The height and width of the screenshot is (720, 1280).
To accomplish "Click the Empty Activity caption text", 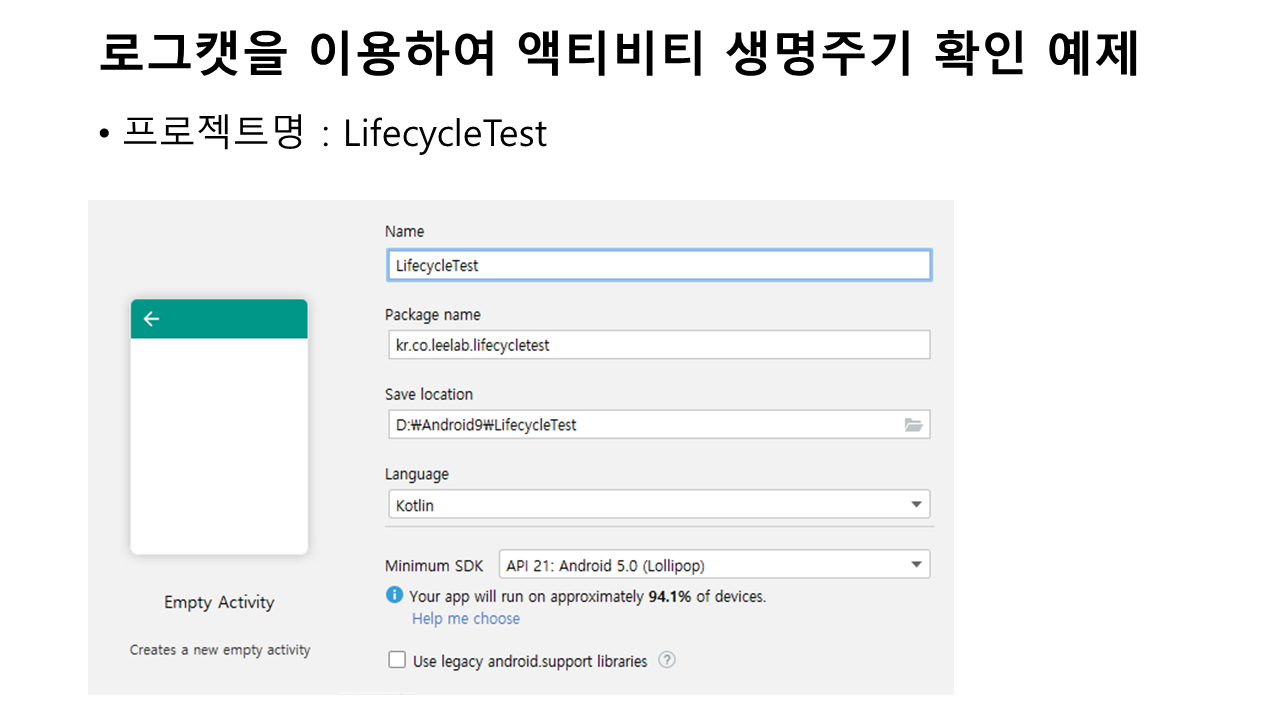I will click(x=219, y=602).
